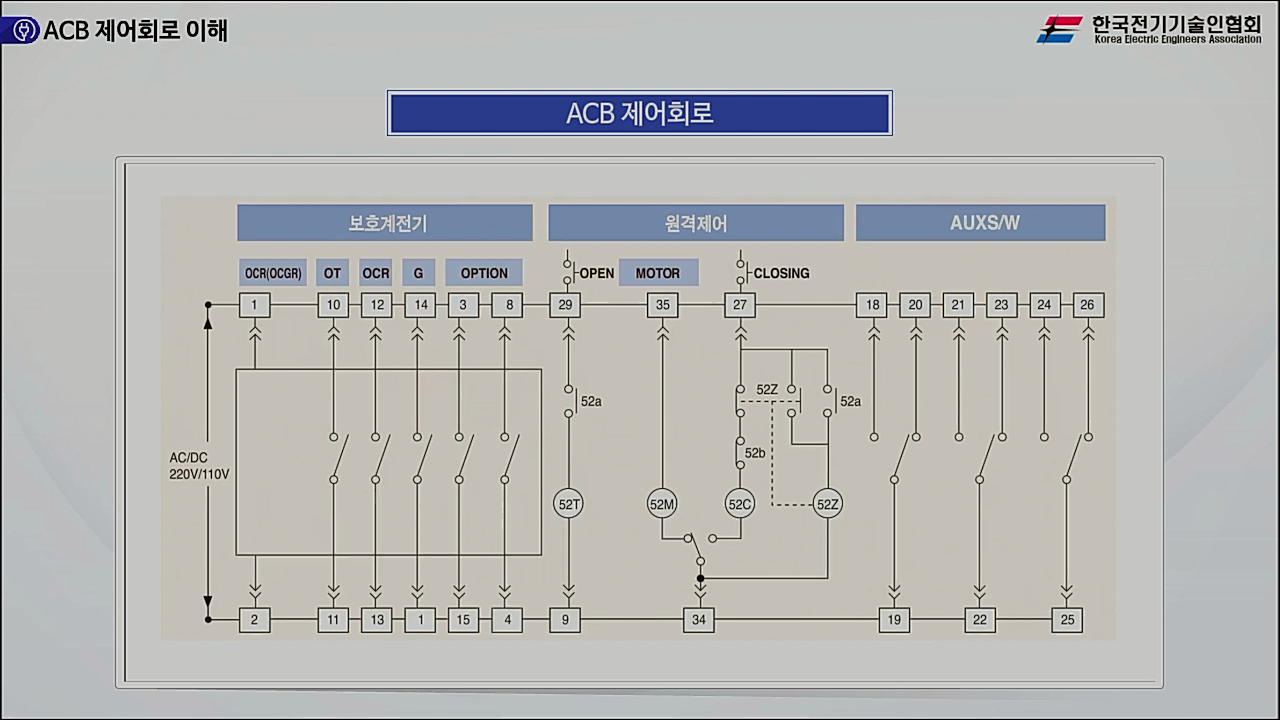Click terminal box 2

coord(255,620)
